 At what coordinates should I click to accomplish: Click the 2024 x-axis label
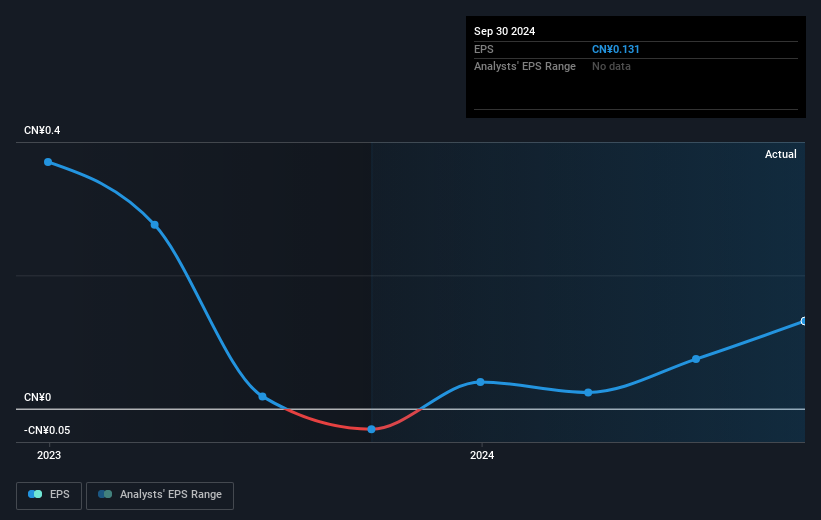click(x=482, y=456)
